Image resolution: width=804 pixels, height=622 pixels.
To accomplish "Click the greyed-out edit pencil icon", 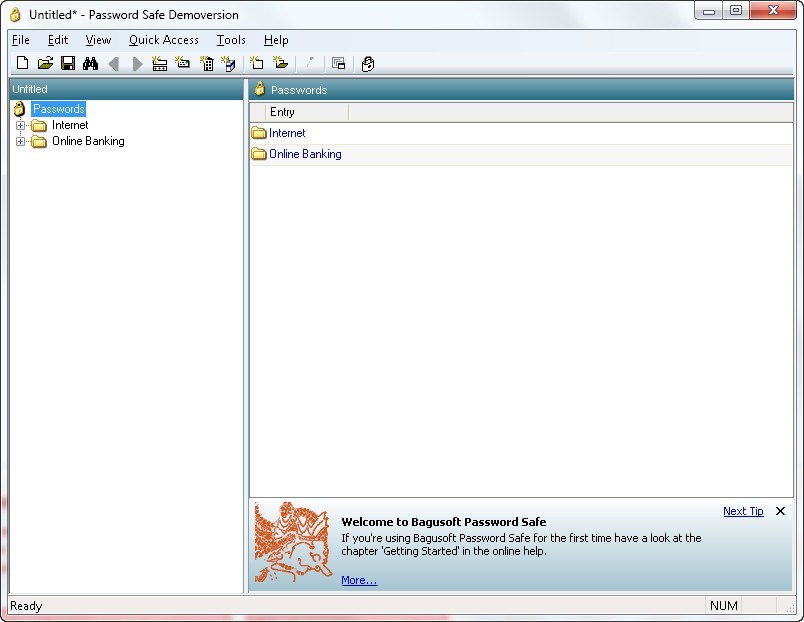I will click(x=310, y=63).
